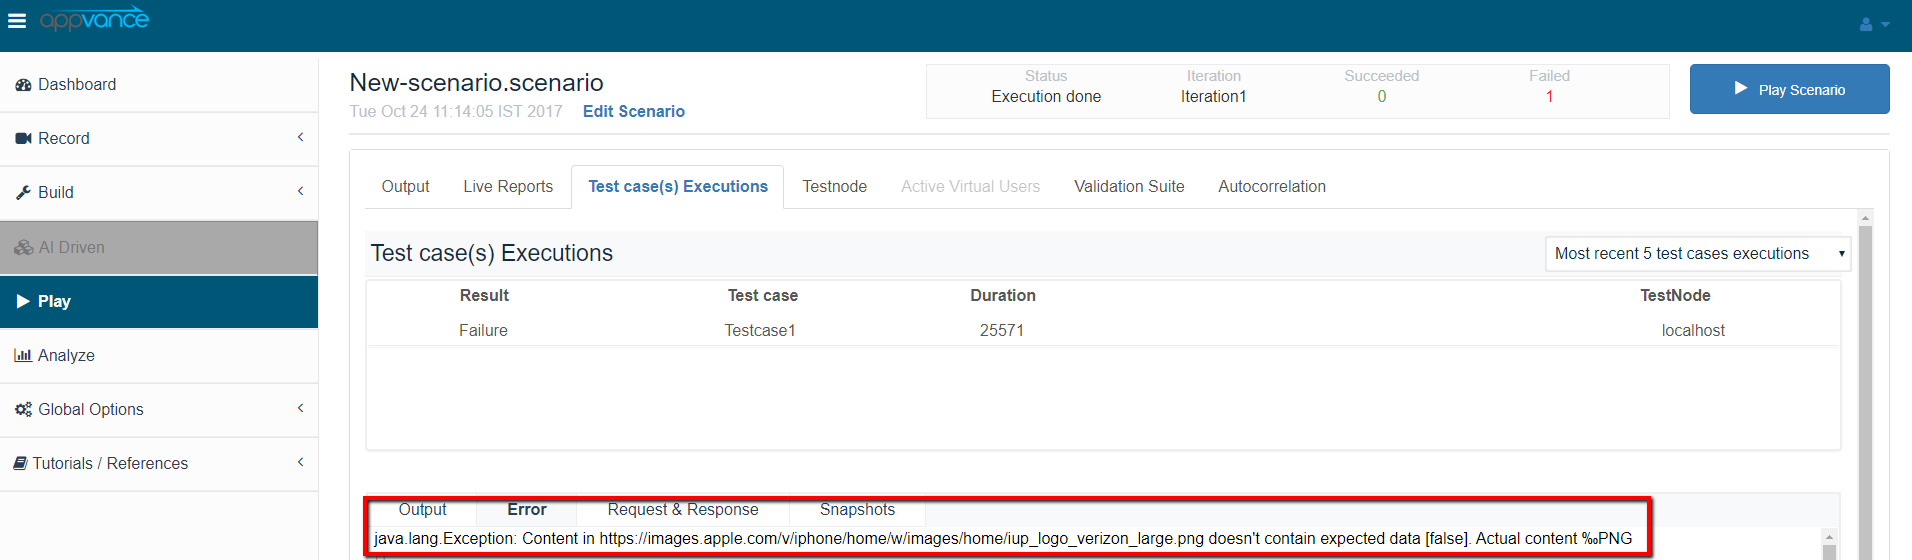Click the Appvance logo
The height and width of the screenshot is (560, 1912).
pos(94,20)
